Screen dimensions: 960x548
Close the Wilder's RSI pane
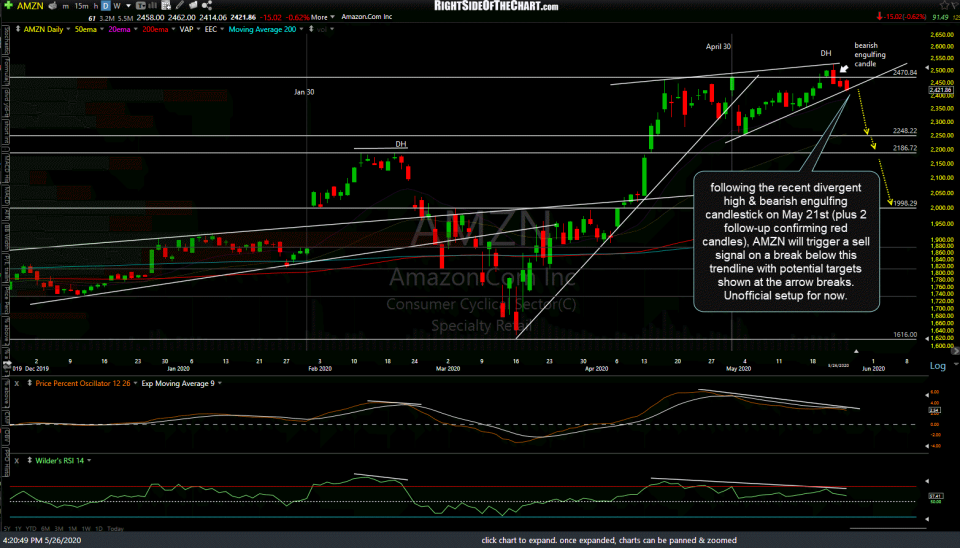[x=17, y=460]
